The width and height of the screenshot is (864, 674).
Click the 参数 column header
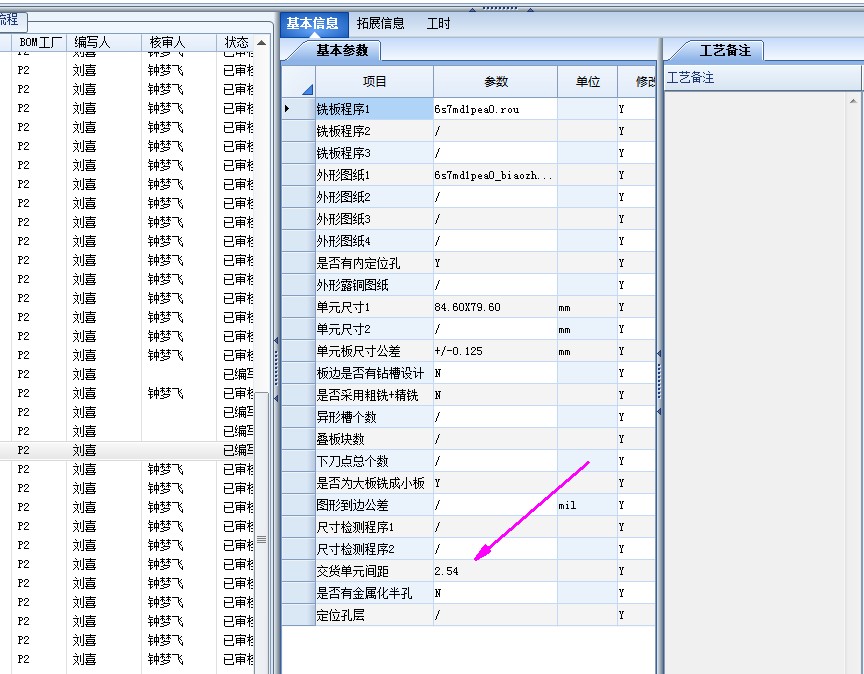(x=495, y=82)
